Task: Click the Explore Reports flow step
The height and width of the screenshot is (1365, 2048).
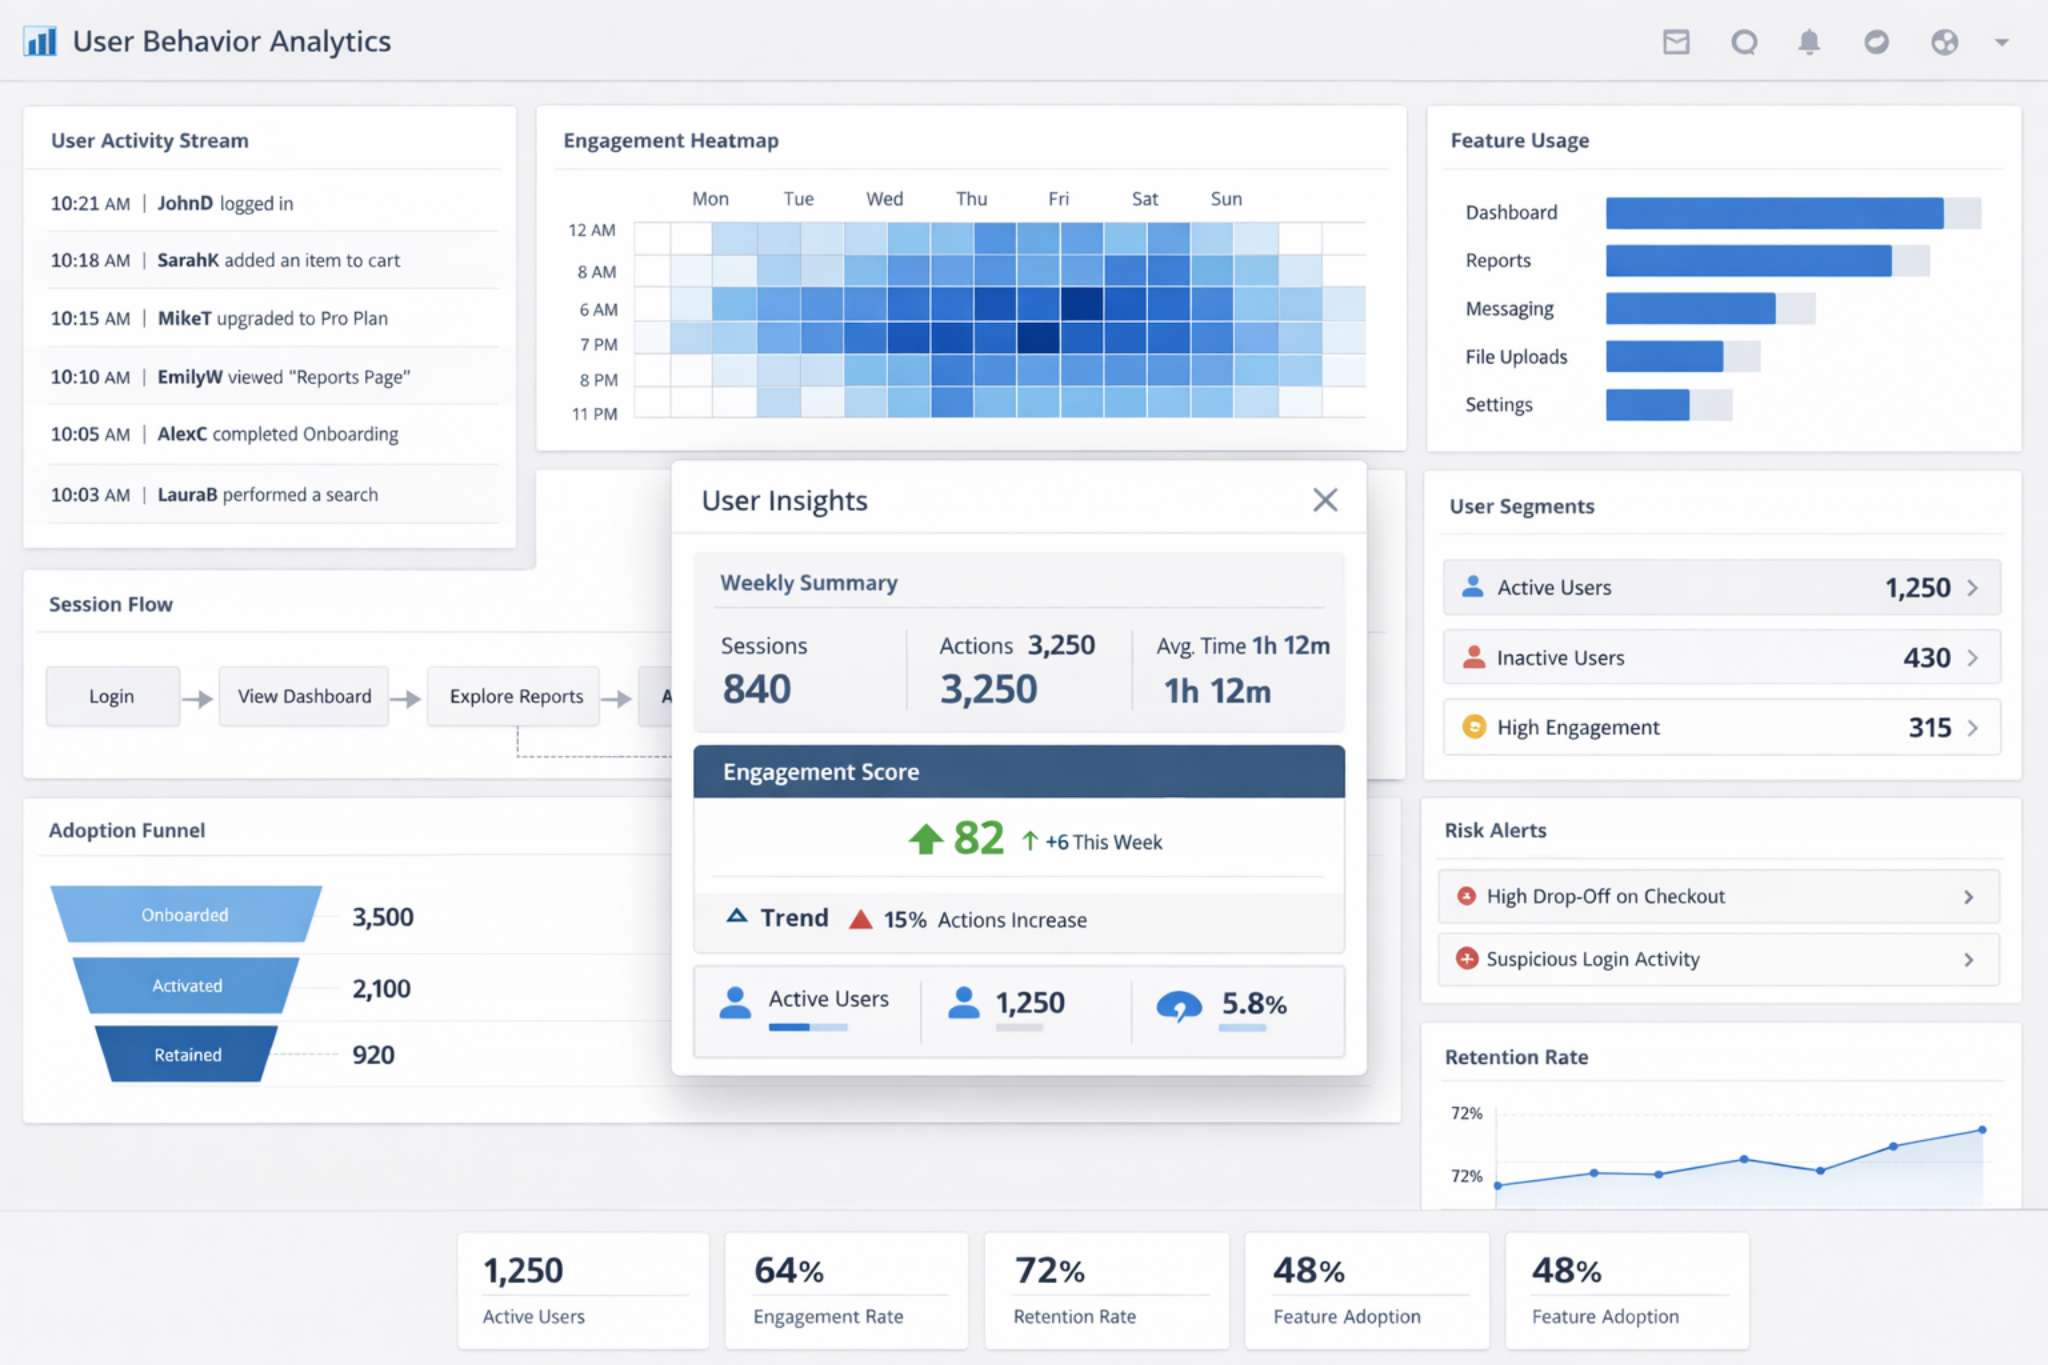Action: pyautogui.click(x=513, y=696)
